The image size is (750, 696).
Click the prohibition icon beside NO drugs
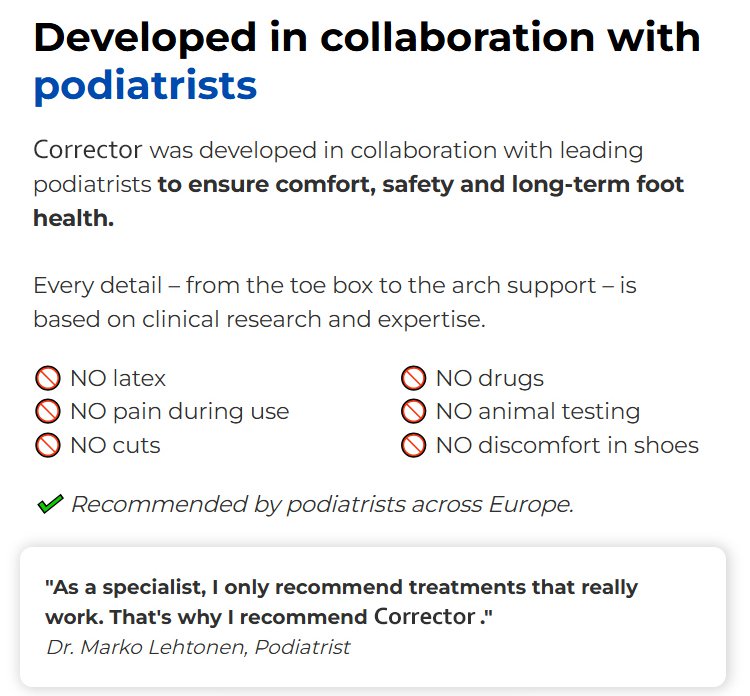[414, 379]
